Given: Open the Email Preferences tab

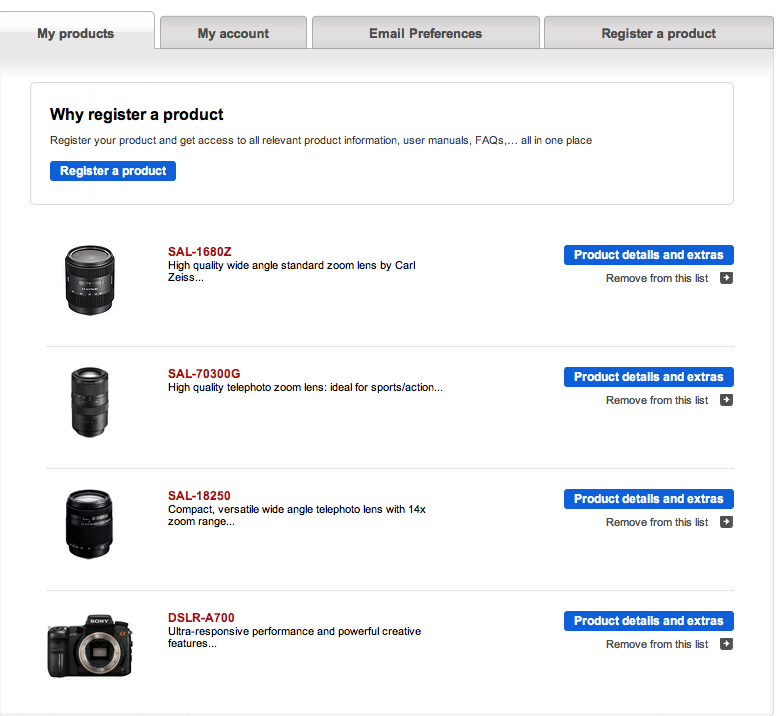Looking at the screenshot, I should tap(425, 33).
